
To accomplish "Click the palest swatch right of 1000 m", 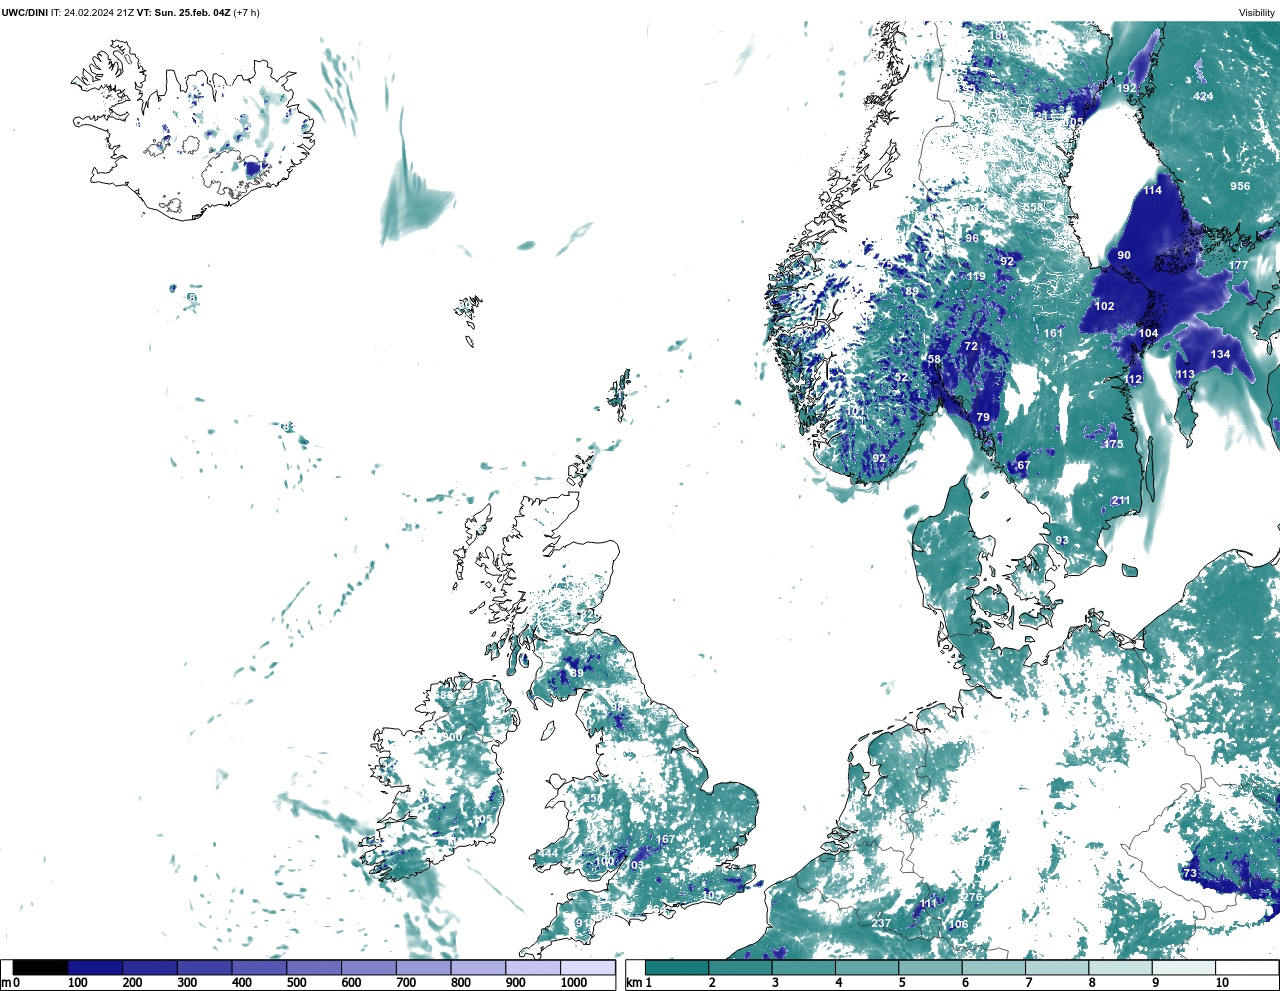I will (588, 967).
